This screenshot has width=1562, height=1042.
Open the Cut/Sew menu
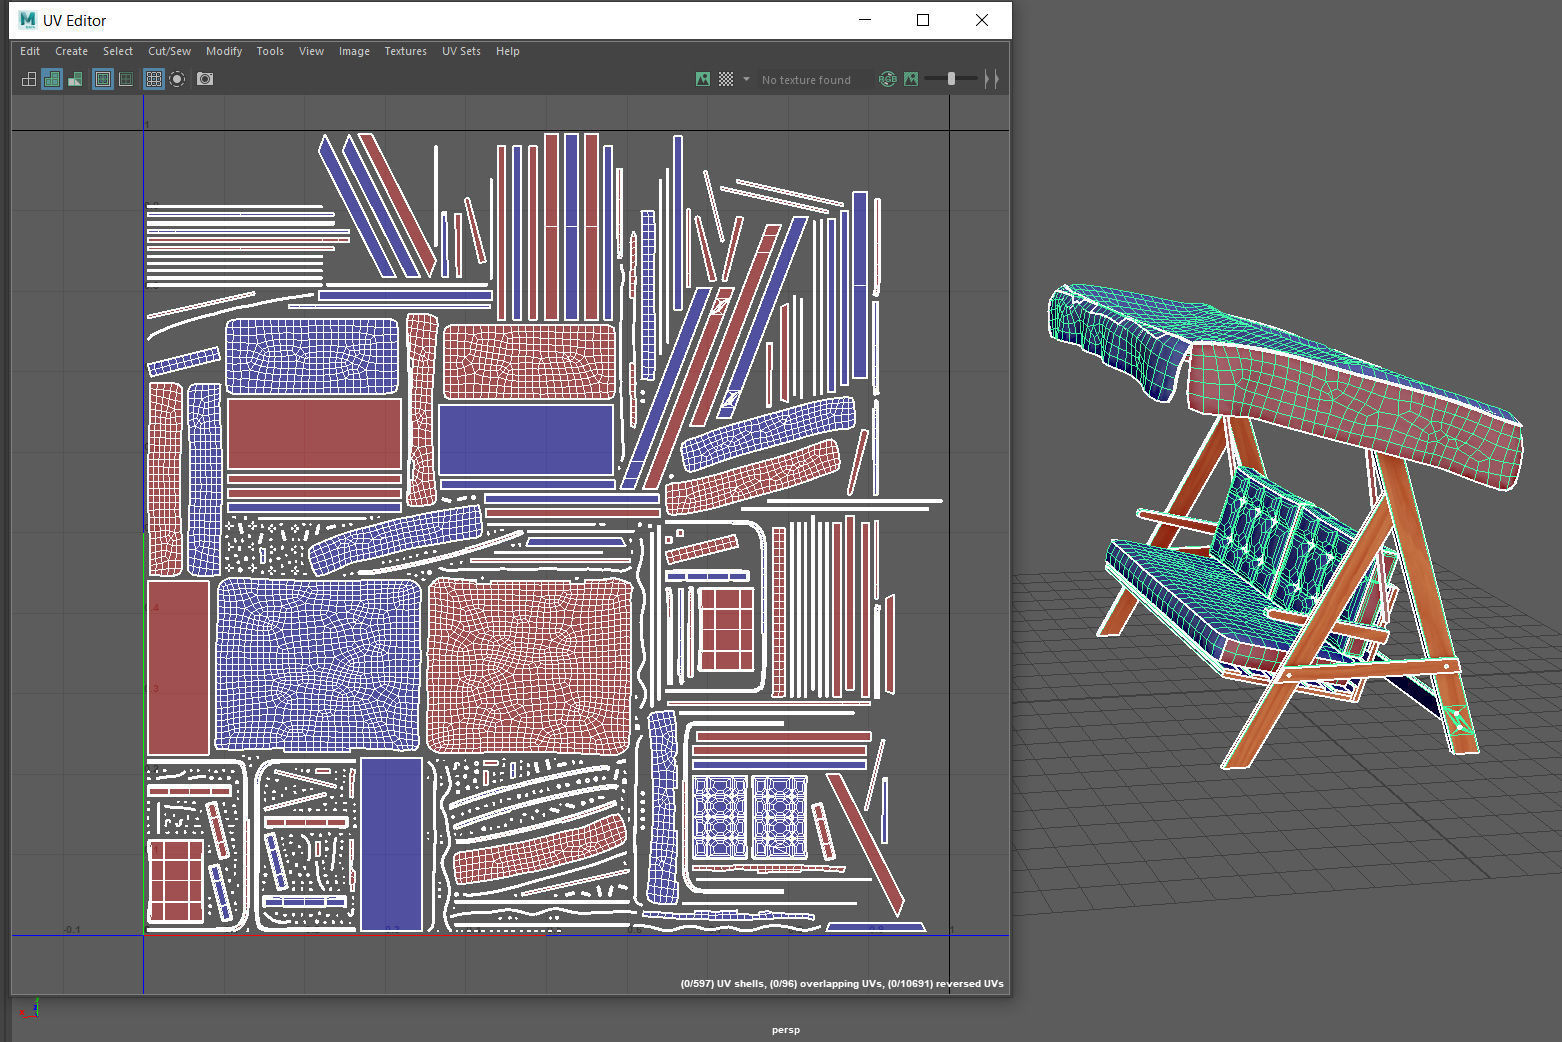169,51
